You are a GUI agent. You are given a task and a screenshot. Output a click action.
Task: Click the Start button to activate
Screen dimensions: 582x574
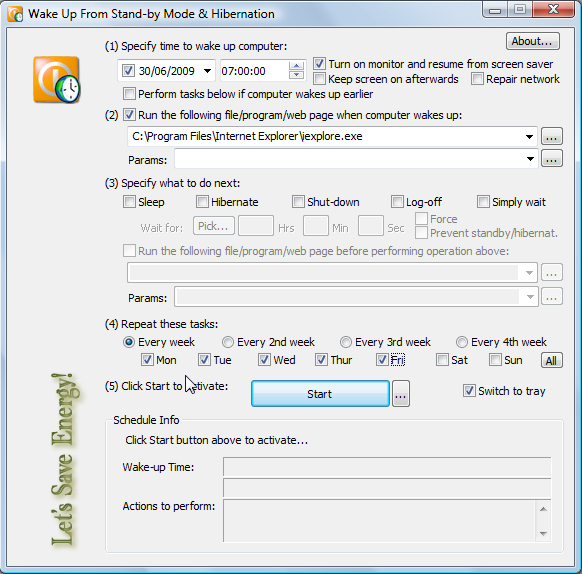pos(320,394)
